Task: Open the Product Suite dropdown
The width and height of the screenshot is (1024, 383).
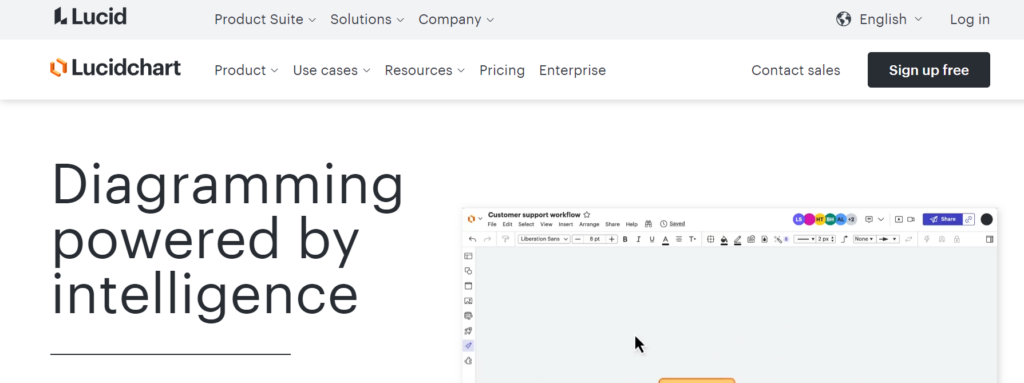Action: pyautogui.click(x=265, y=20)
